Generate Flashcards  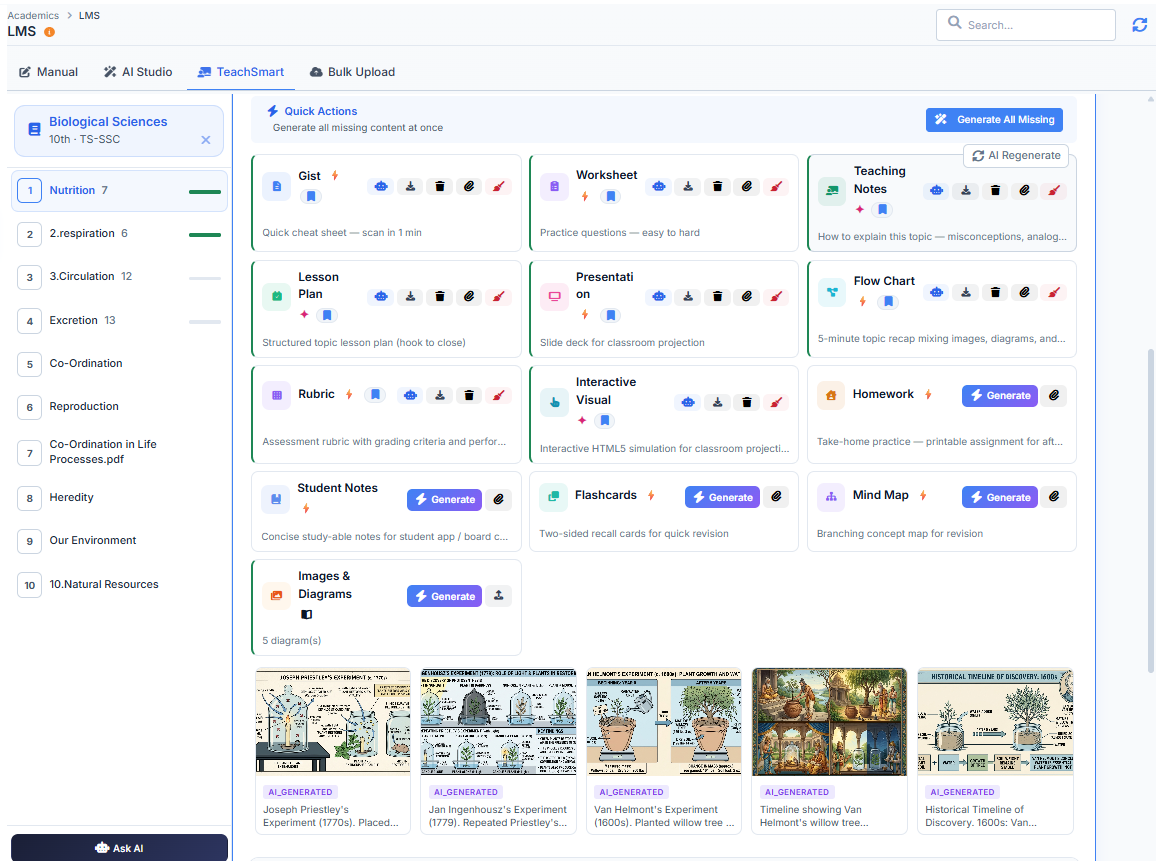(x=722, y=498)
